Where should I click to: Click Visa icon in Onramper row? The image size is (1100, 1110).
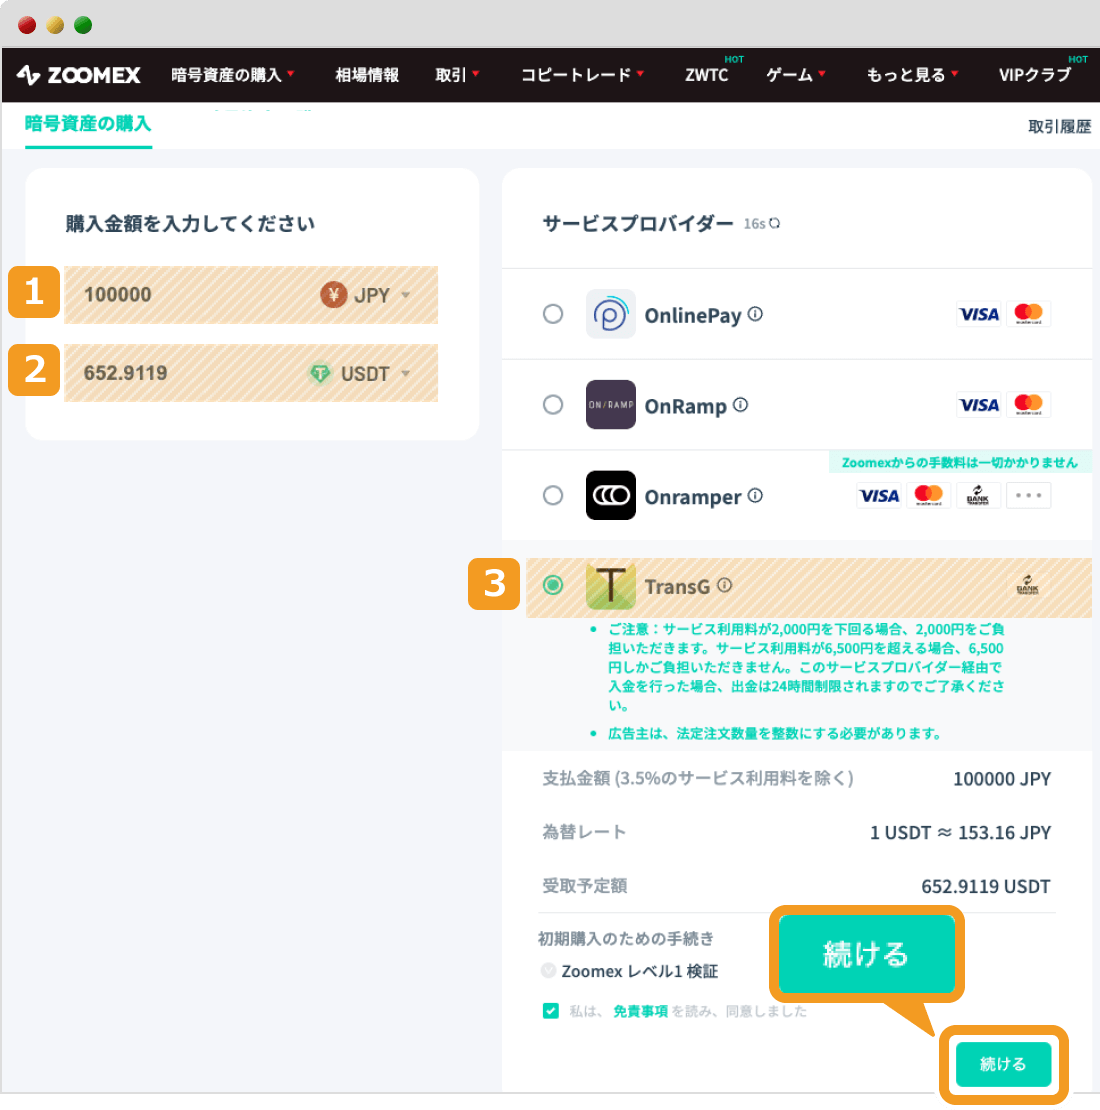click(878, 496)
